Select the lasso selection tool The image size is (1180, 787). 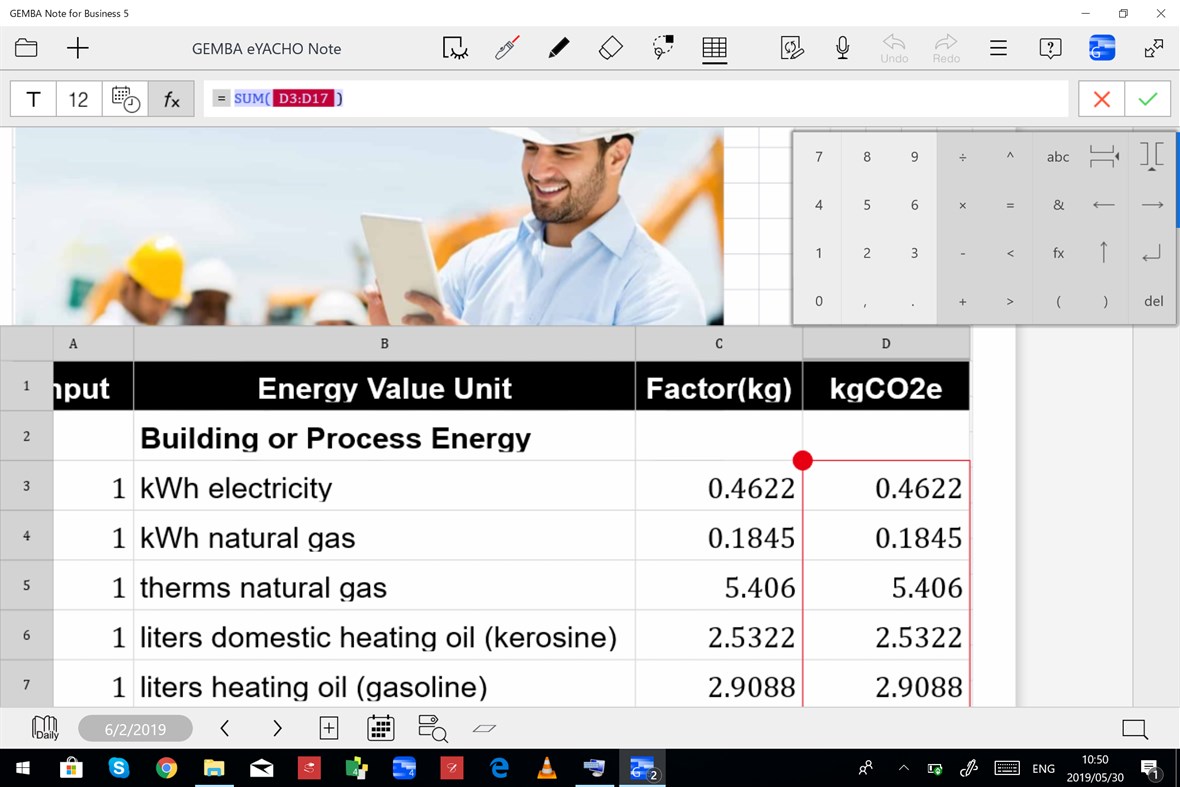(455, 48)
